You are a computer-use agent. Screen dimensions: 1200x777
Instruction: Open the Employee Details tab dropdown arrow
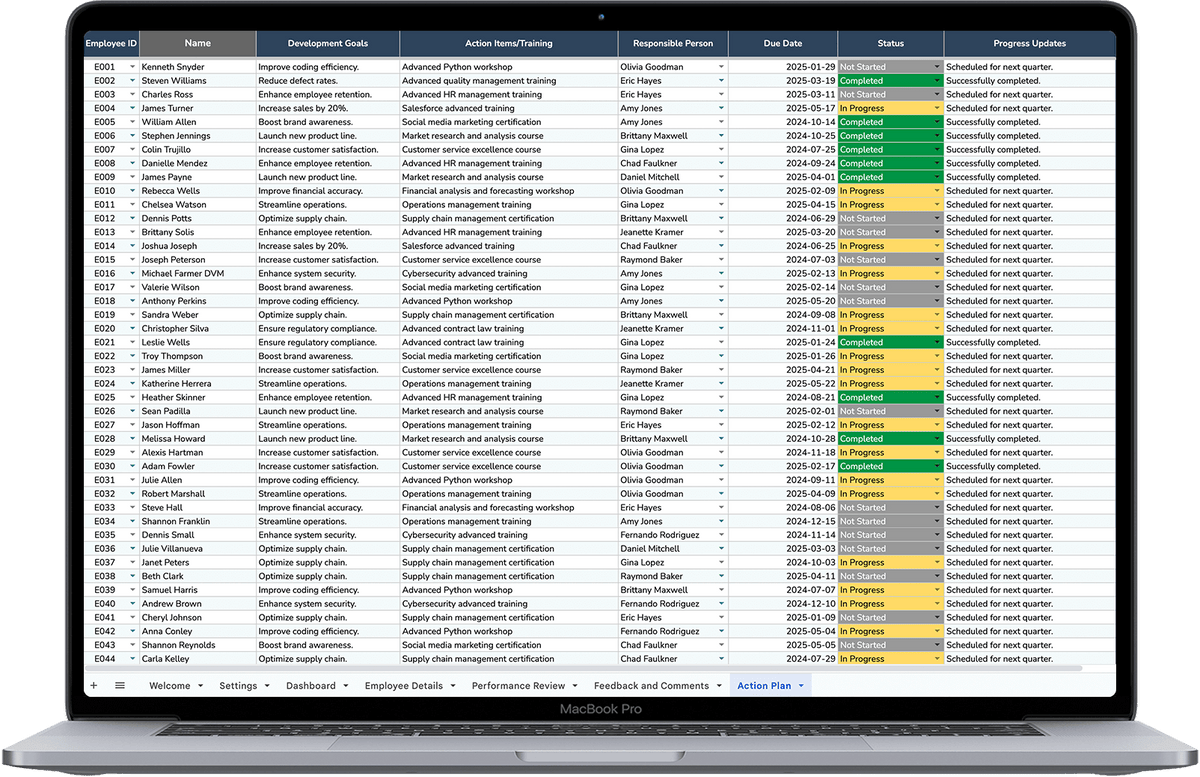point(453,686)
